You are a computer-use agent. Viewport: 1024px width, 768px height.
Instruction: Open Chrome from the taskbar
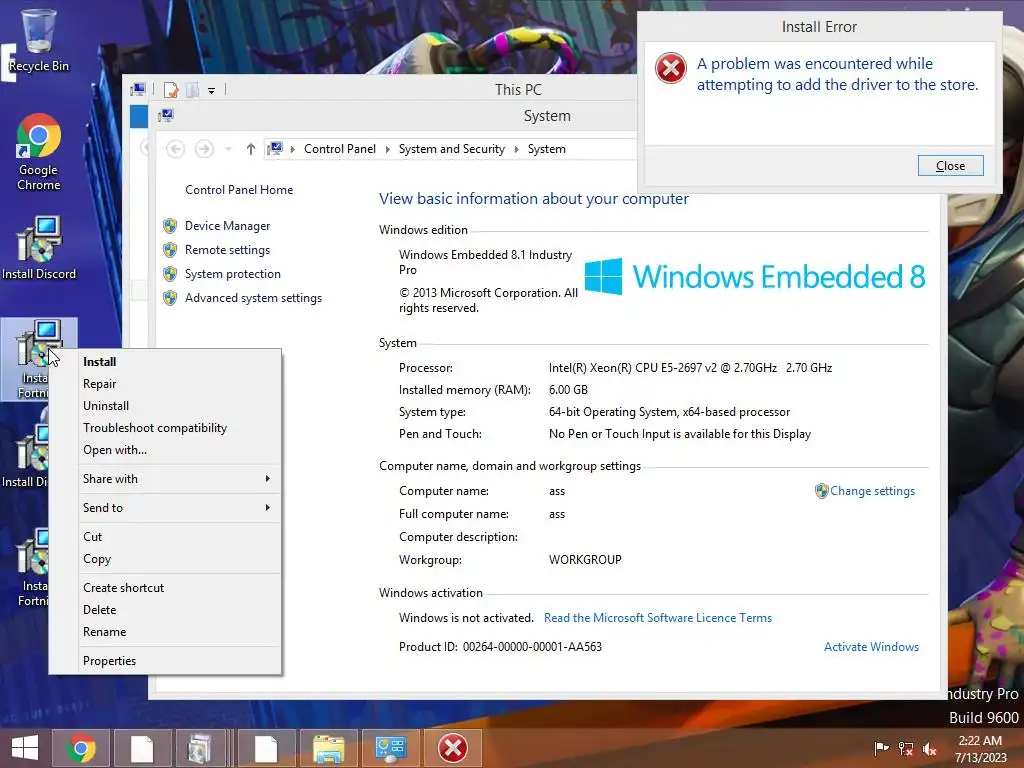[81, 748]
